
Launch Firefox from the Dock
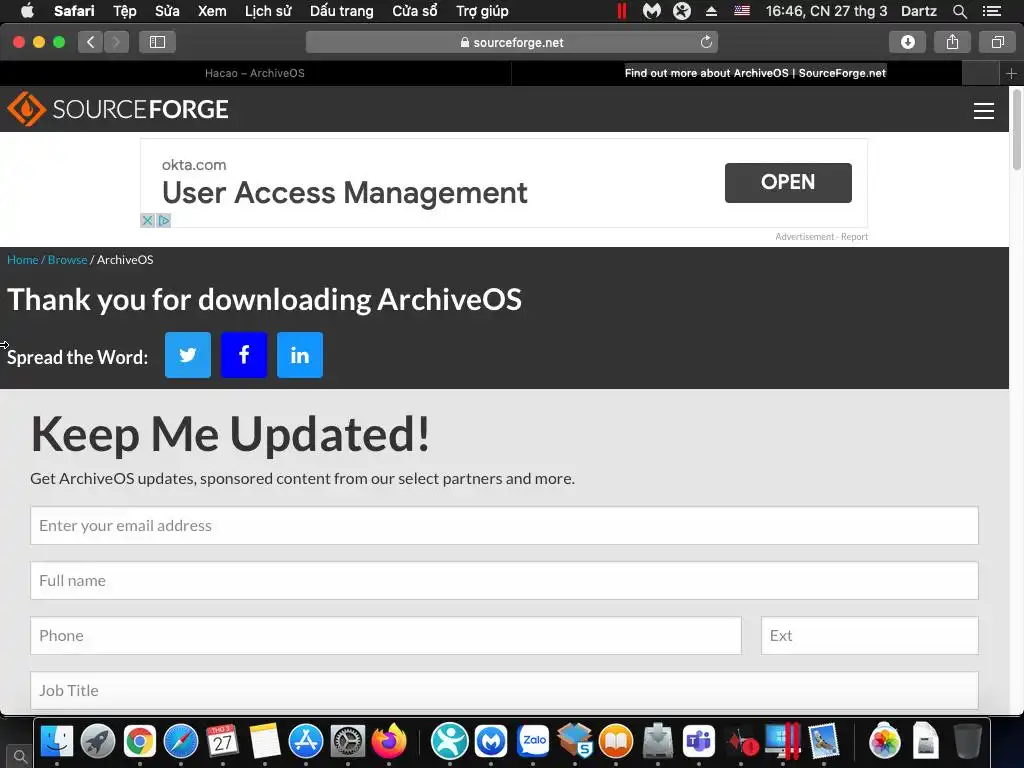tap(389, 741)
